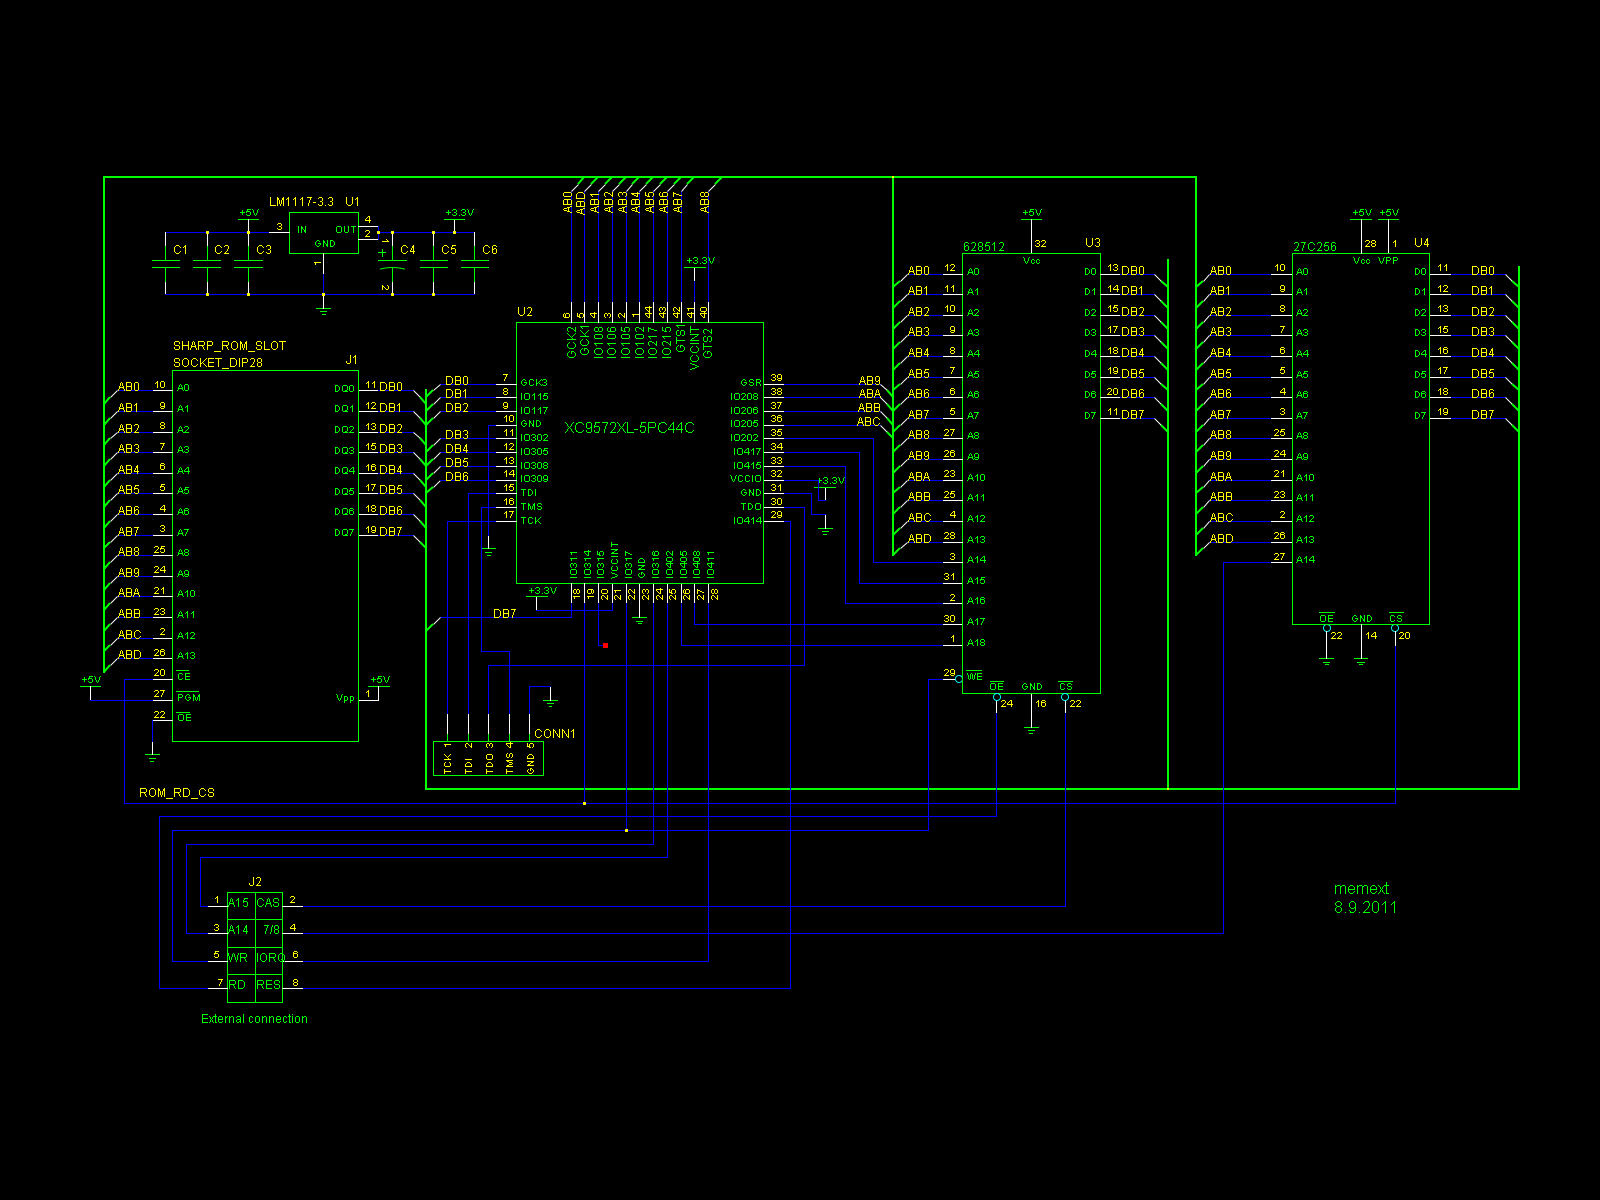
Task: Select the External connection caption
Action: pyautogui.click(x=255, y=1019)
